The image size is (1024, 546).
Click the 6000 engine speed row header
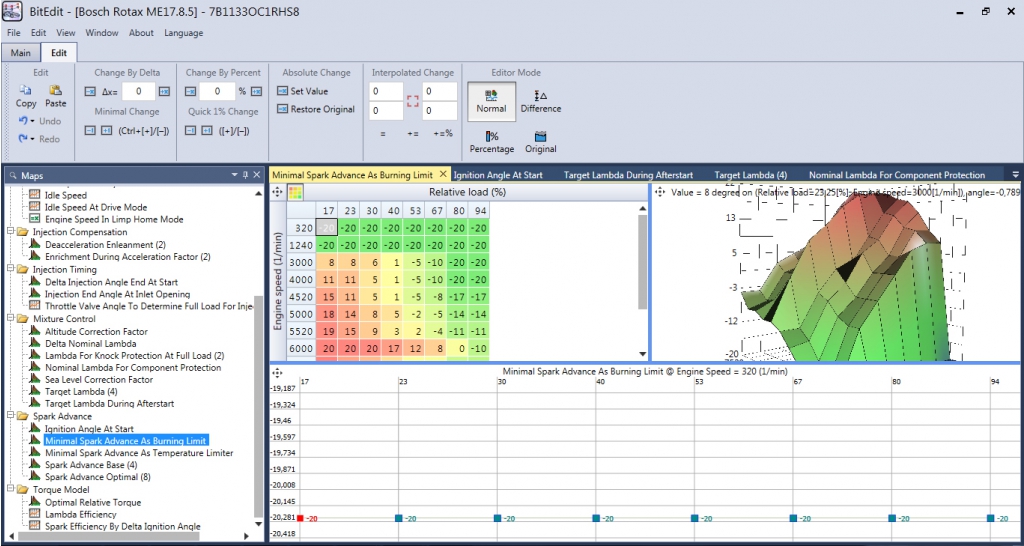(x=300, y=349)
